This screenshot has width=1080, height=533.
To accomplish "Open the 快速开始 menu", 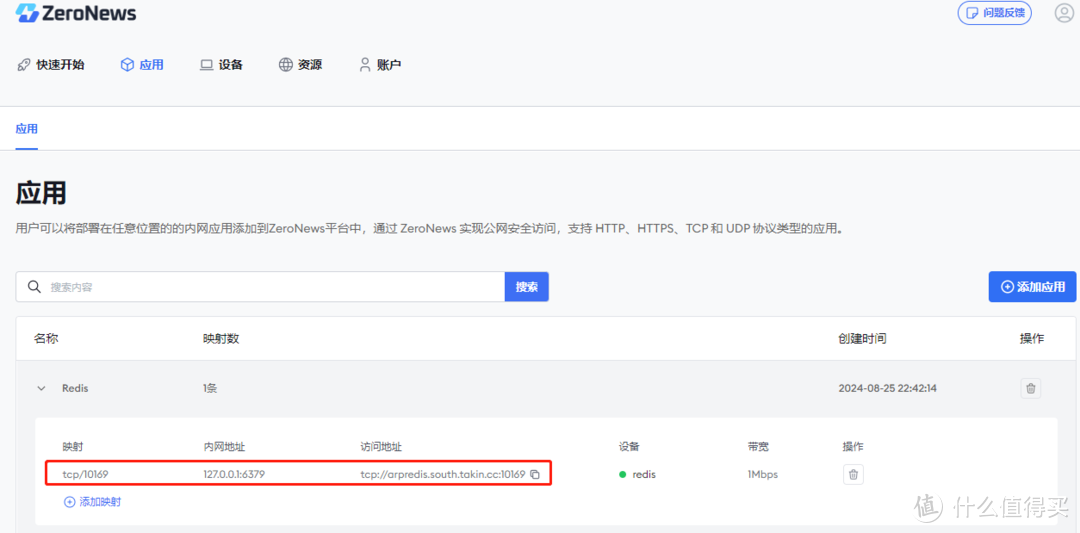I will [x=51, y=65].
